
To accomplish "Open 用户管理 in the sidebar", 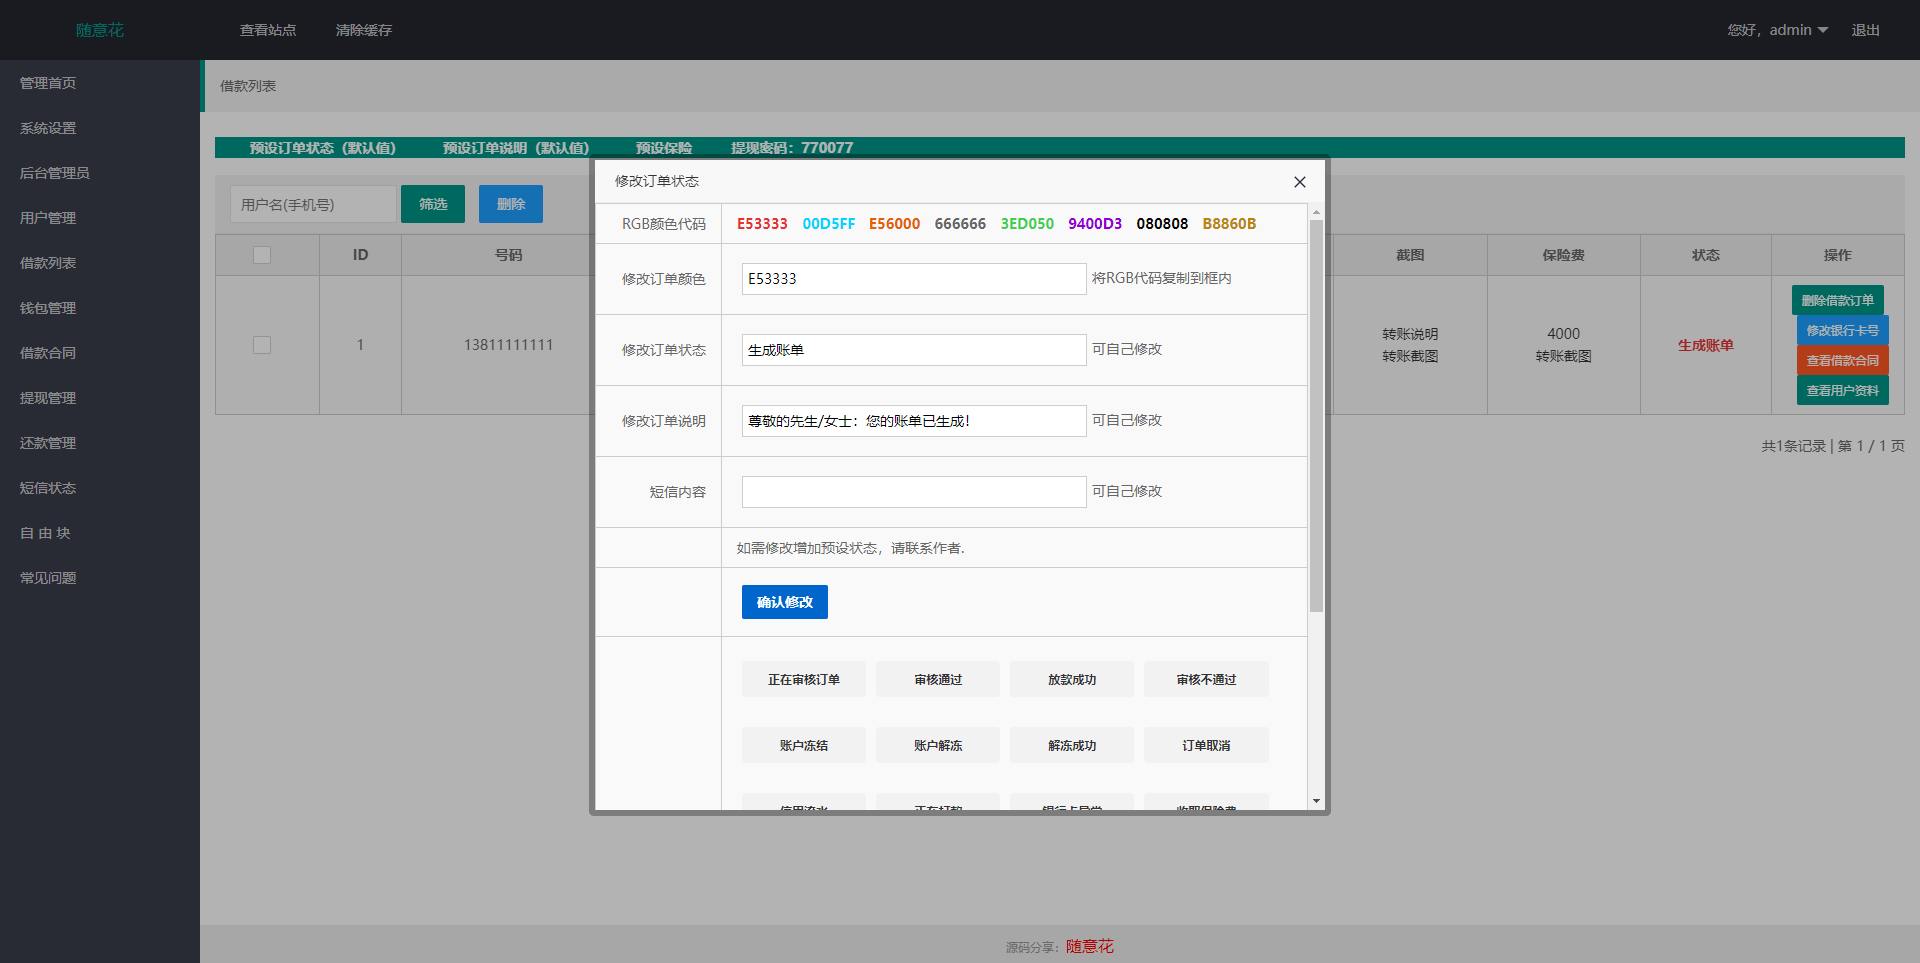I will 48,218.
